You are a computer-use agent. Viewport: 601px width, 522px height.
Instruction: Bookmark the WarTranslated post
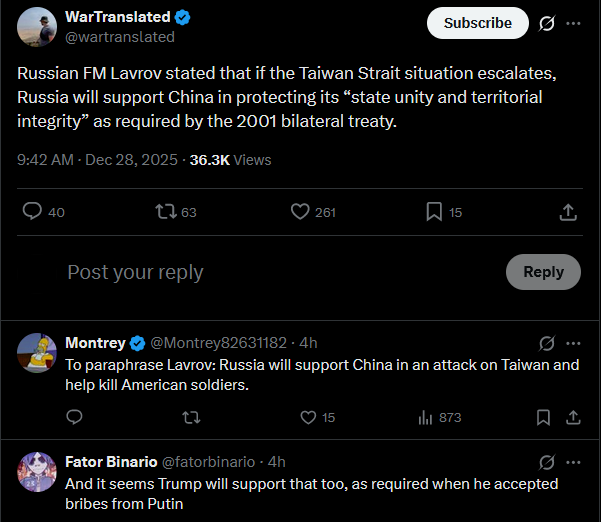(434, 212)
